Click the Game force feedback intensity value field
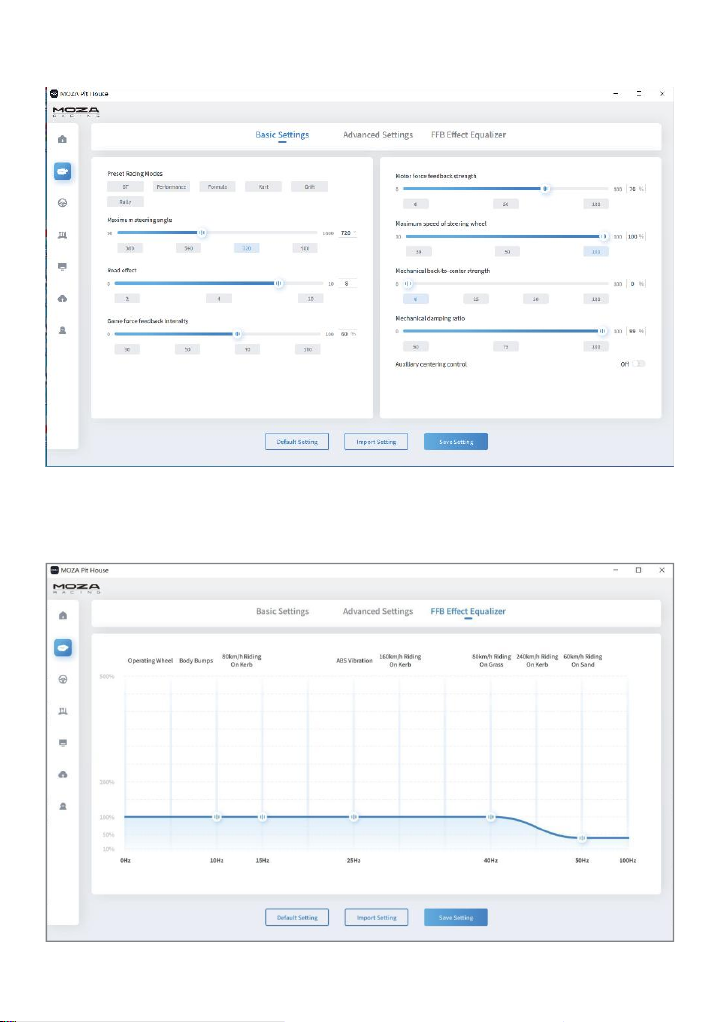The image size is (720, 1022). pos(347,334)
